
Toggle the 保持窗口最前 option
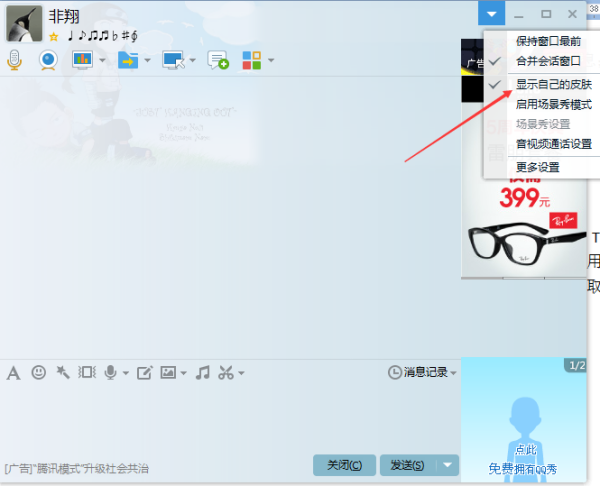(547, 41)
